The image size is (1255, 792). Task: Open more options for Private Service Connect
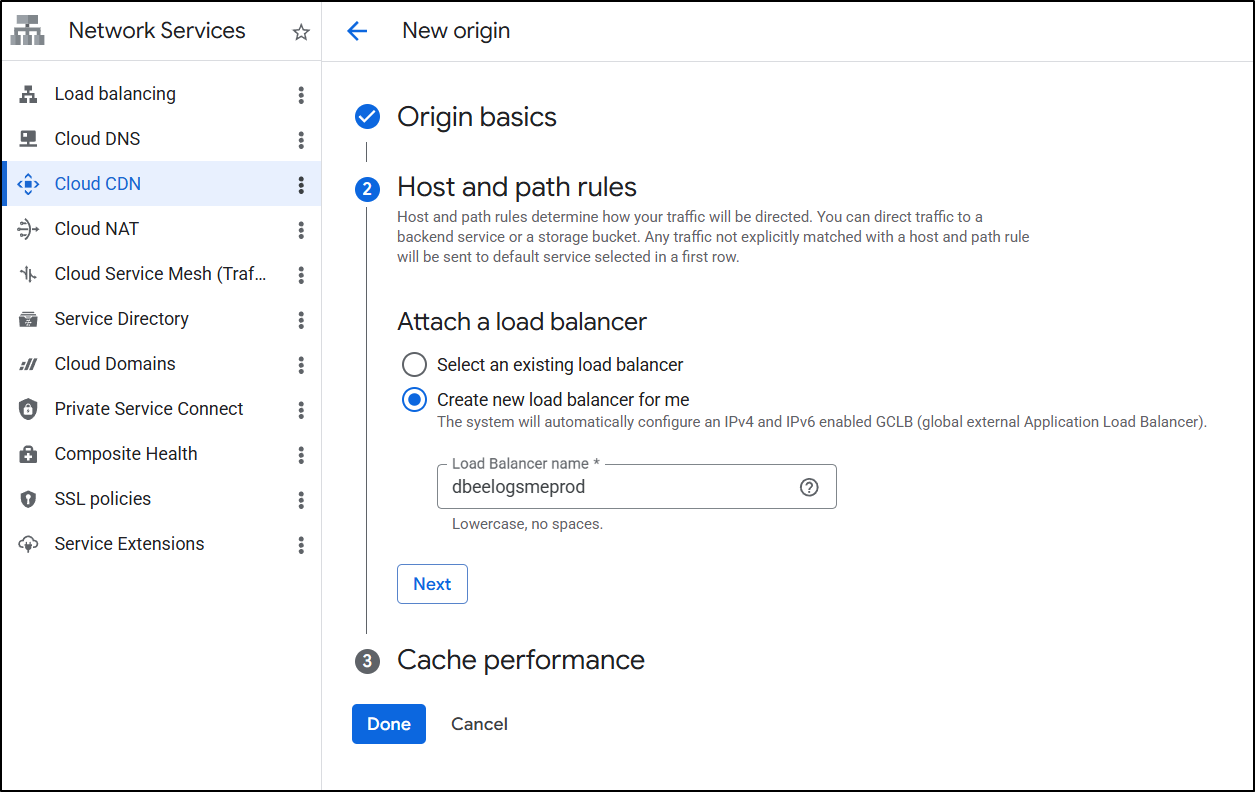(x=301, y=410)
